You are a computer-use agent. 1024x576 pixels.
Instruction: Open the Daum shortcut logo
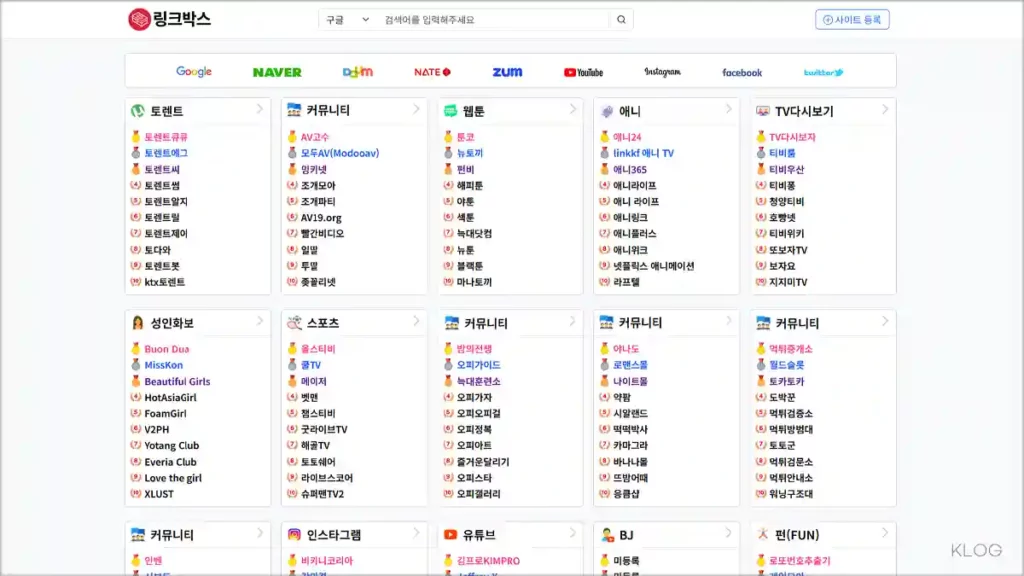click(x=358, y=71)
